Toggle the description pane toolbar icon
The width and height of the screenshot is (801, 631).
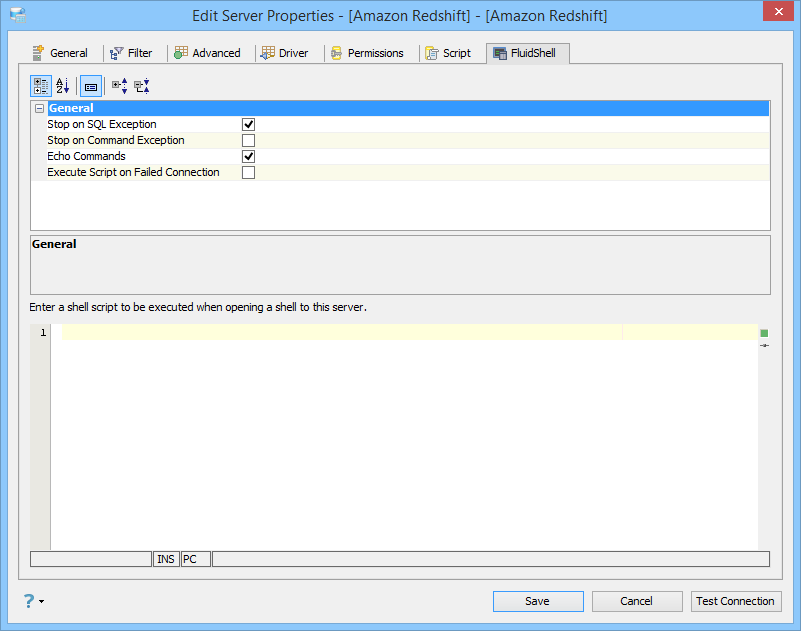91,86
